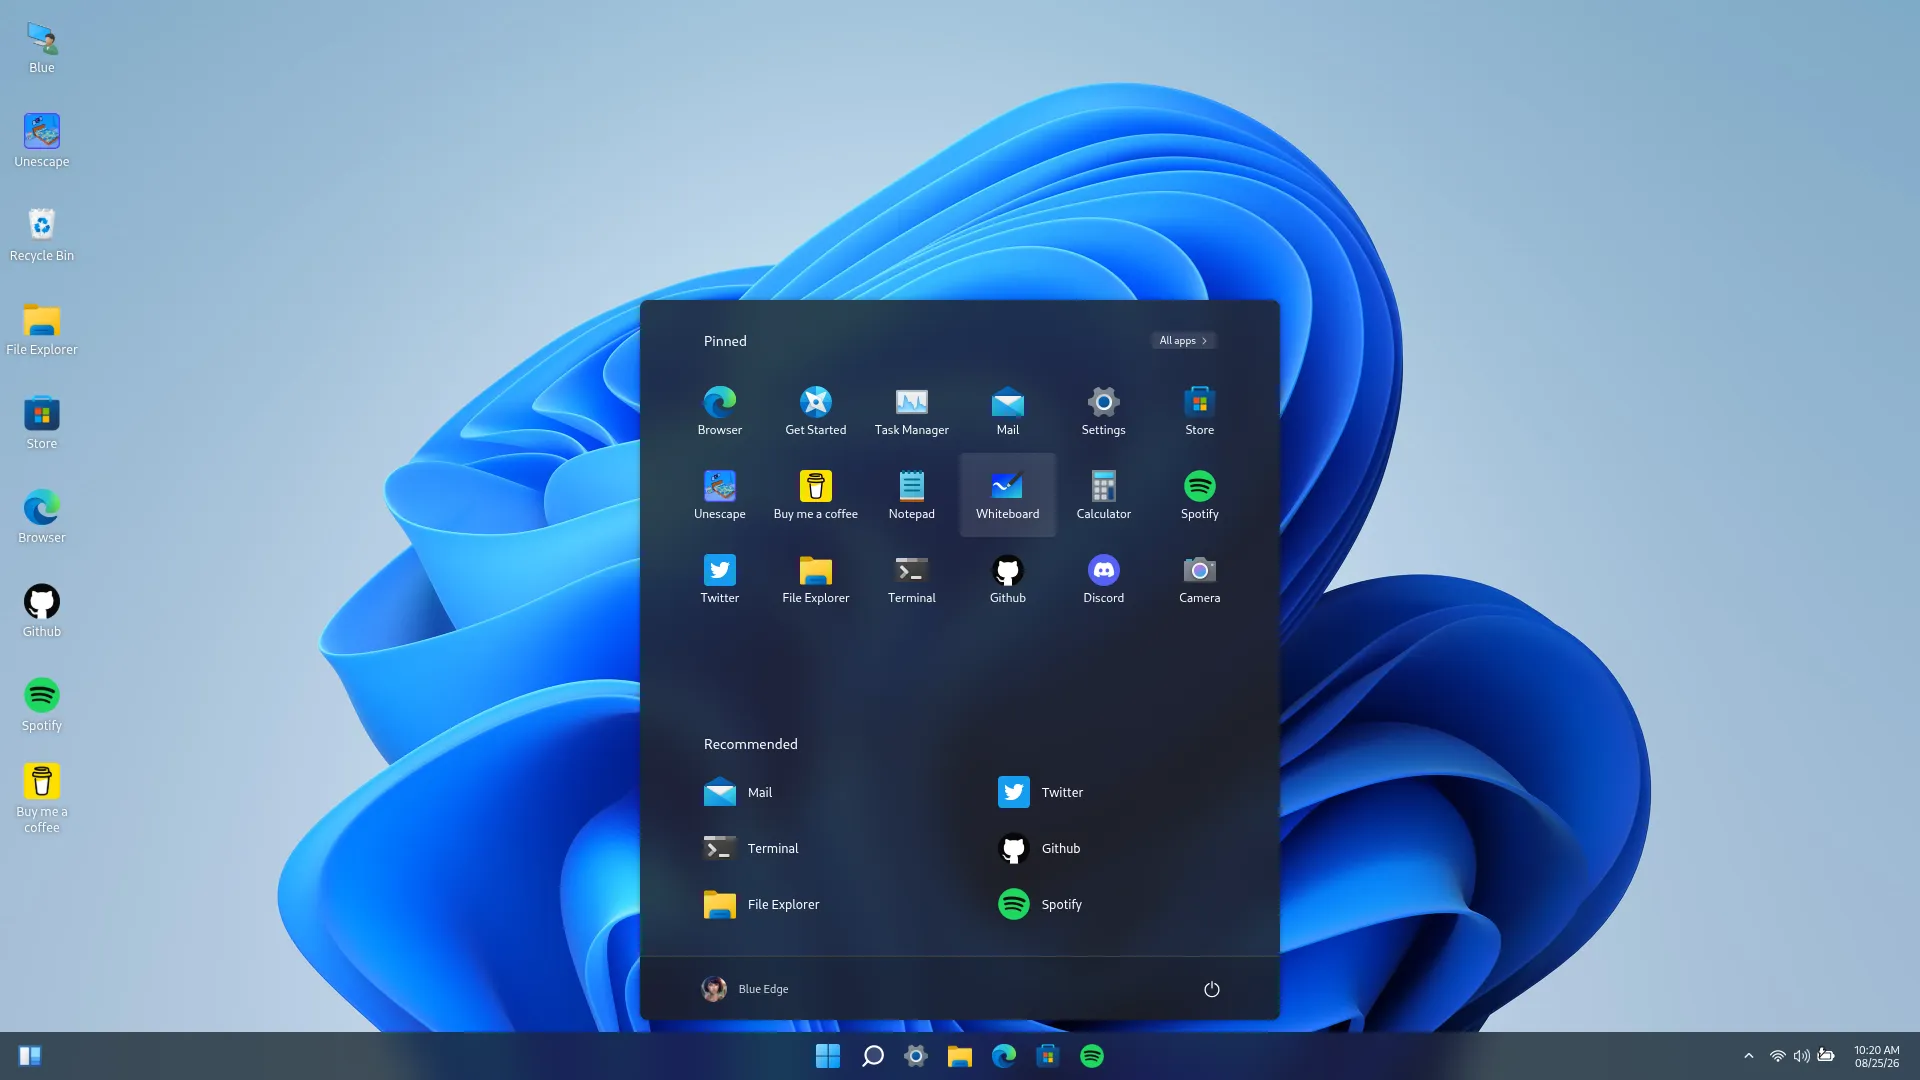Open File Explorer from the taskbar
The height and width of the screenshot is (1080, 1920).
tap(960, 1056)
